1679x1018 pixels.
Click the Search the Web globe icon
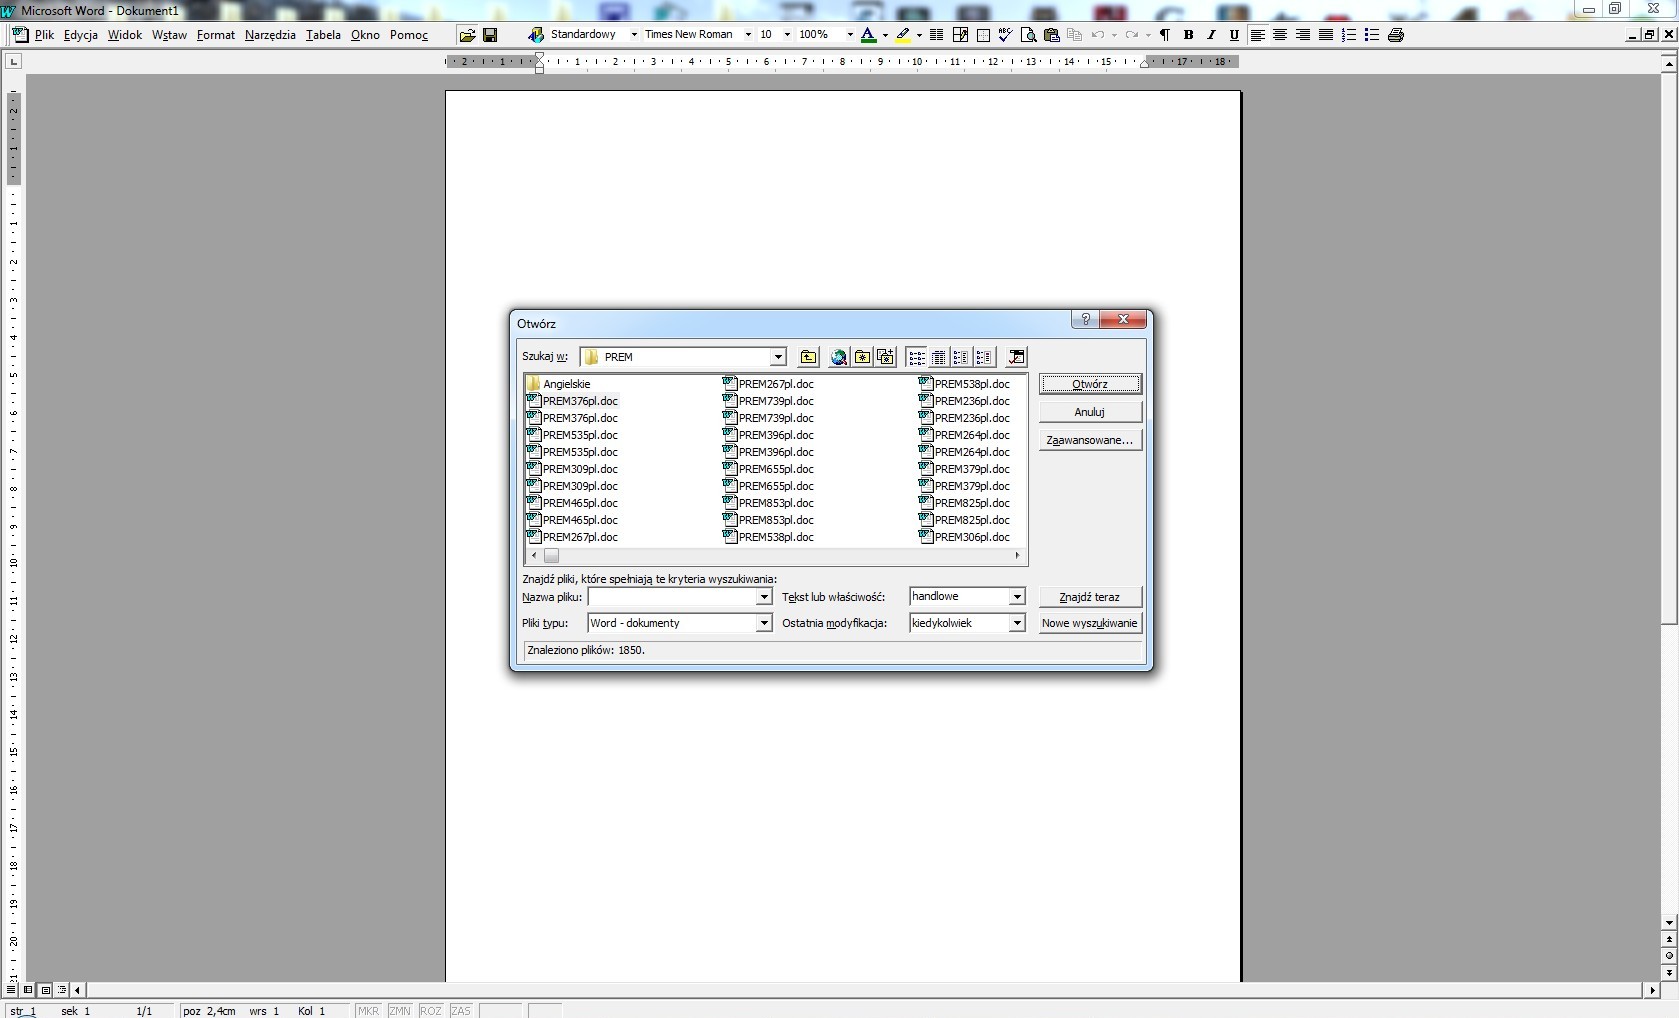(839, 357)
